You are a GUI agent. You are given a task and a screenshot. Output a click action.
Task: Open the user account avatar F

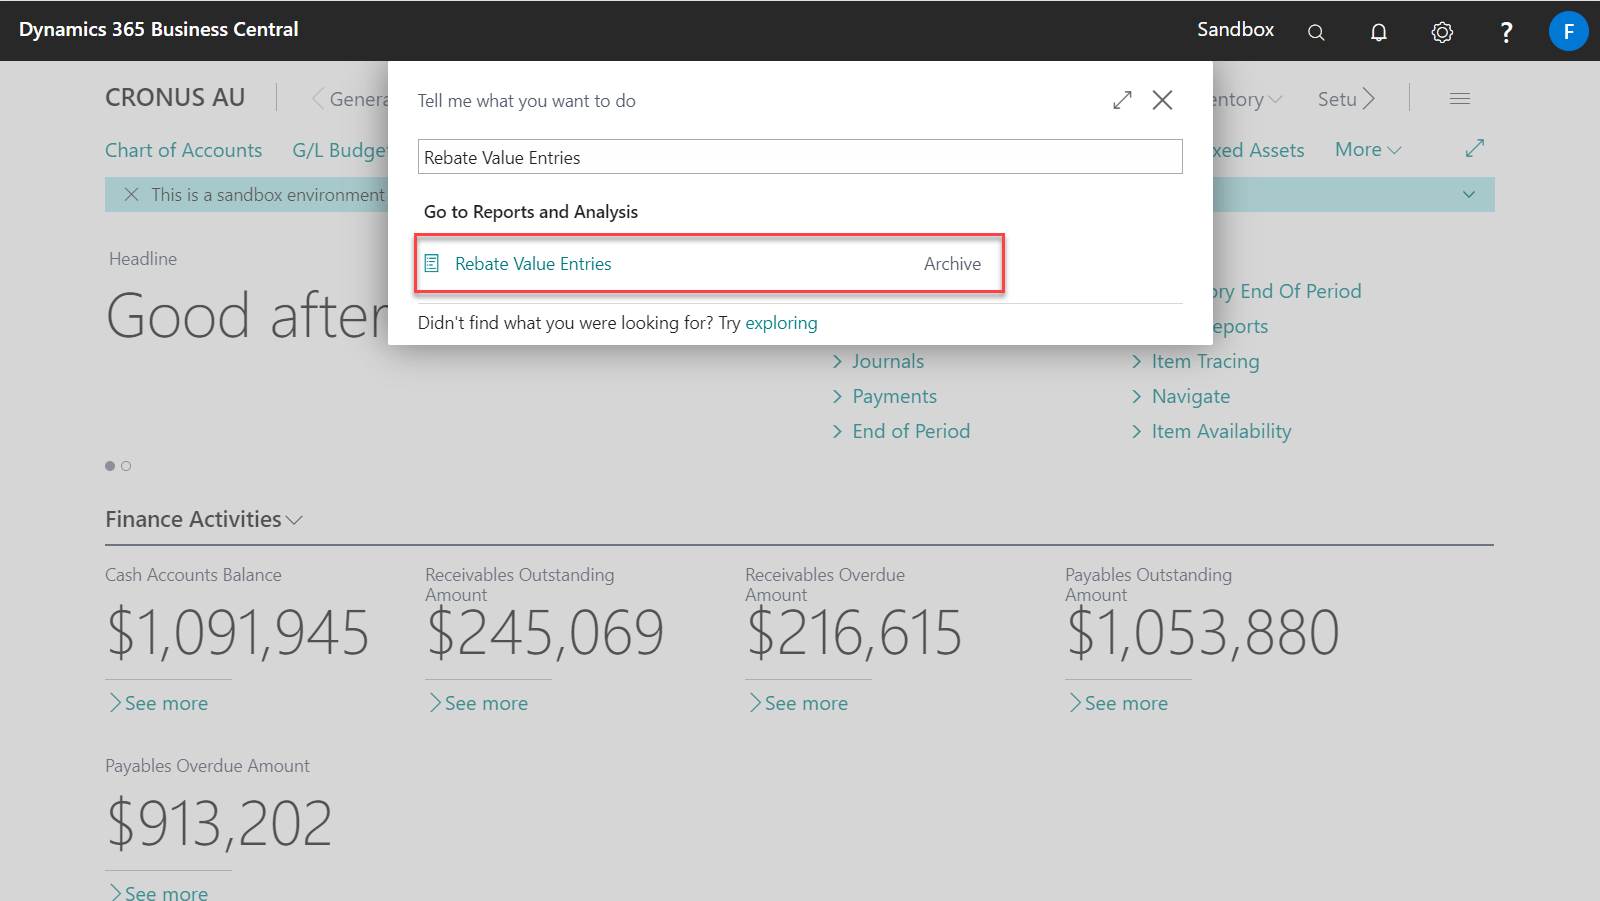(1568, 31)
